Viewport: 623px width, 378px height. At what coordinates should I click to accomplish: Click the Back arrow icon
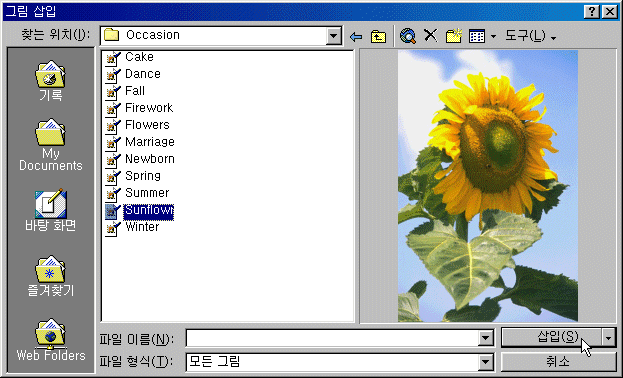tap(356, 37)
